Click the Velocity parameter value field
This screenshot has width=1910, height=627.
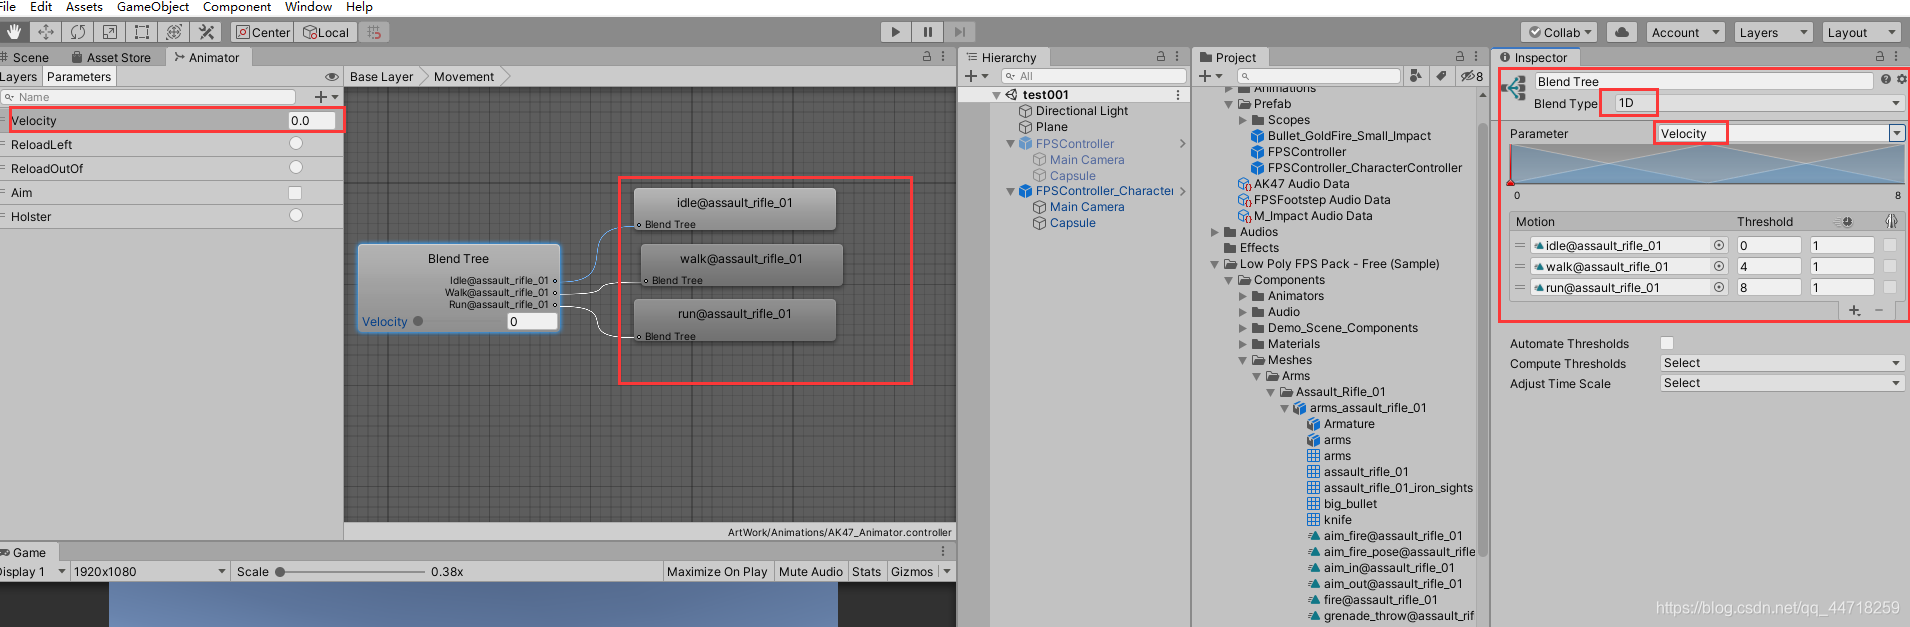(312, 121)
